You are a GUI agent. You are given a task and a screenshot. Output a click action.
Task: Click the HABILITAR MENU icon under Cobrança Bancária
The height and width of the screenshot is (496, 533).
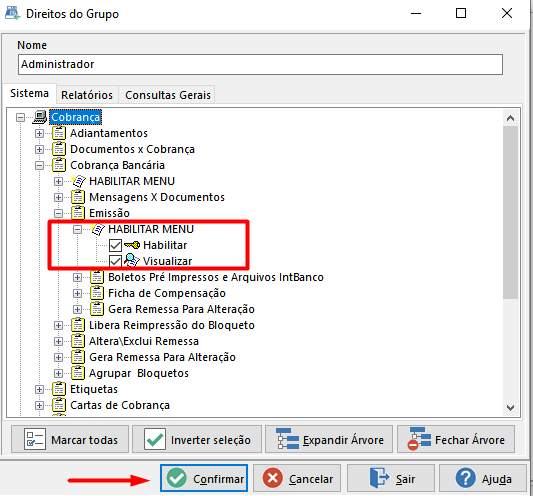[x=79, y=181]
